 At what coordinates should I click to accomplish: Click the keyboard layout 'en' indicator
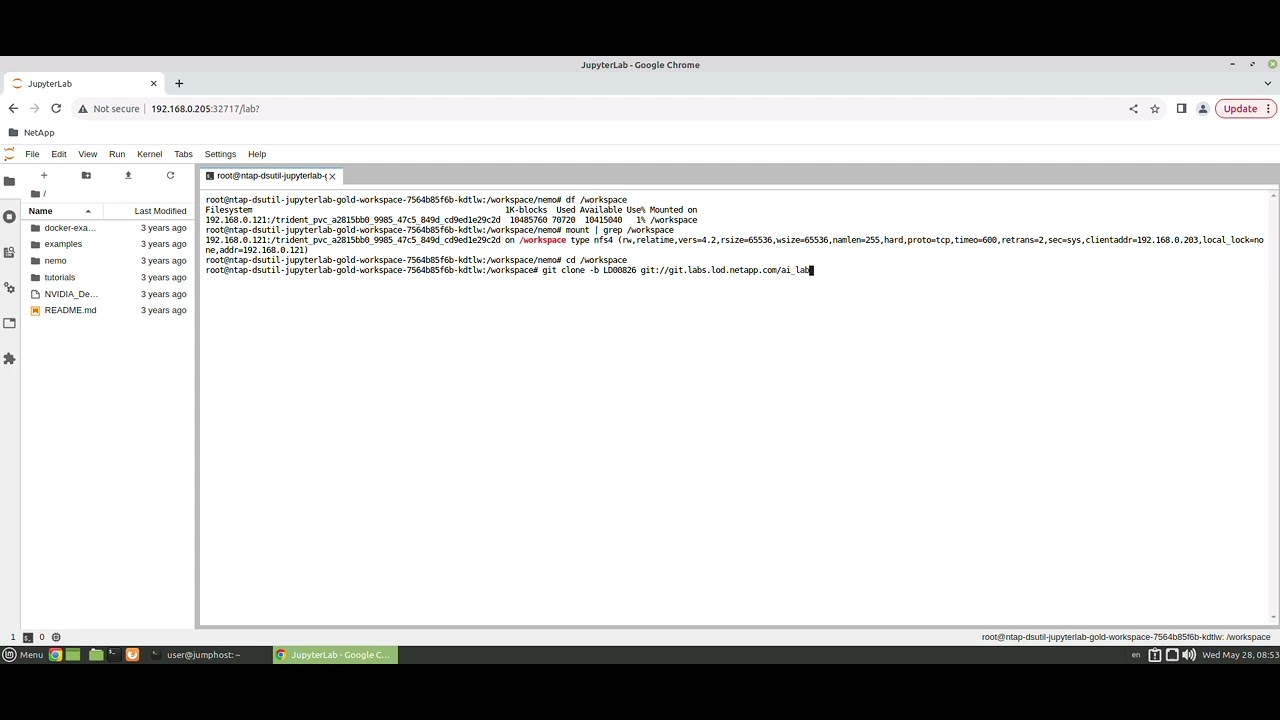click(1136, 655)
